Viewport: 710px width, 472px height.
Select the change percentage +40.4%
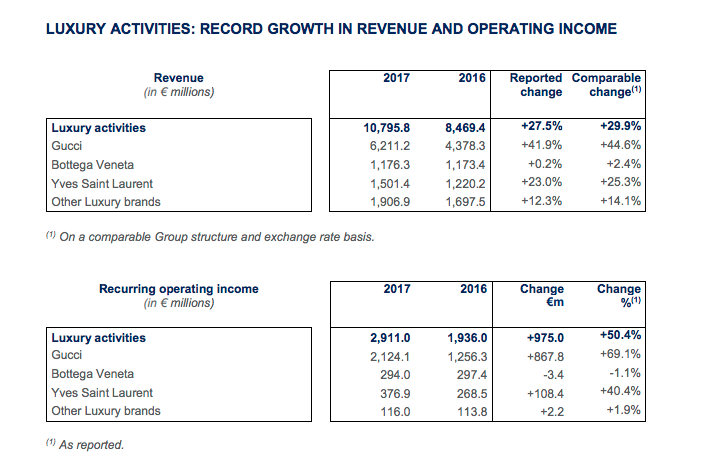coord(620,391)
